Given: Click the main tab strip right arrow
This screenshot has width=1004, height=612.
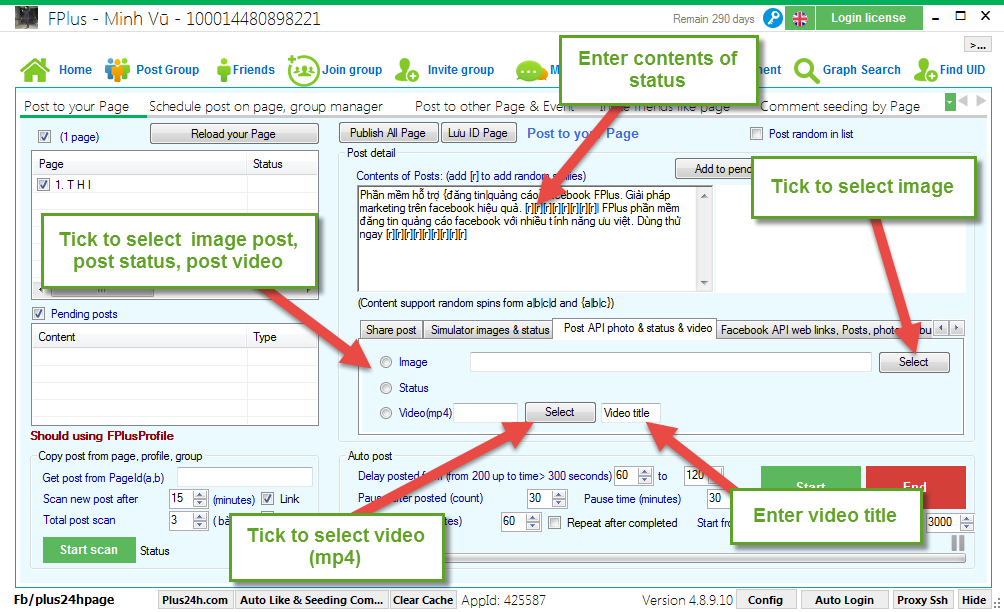Looking at the screenshot, I should coord(981,101).
